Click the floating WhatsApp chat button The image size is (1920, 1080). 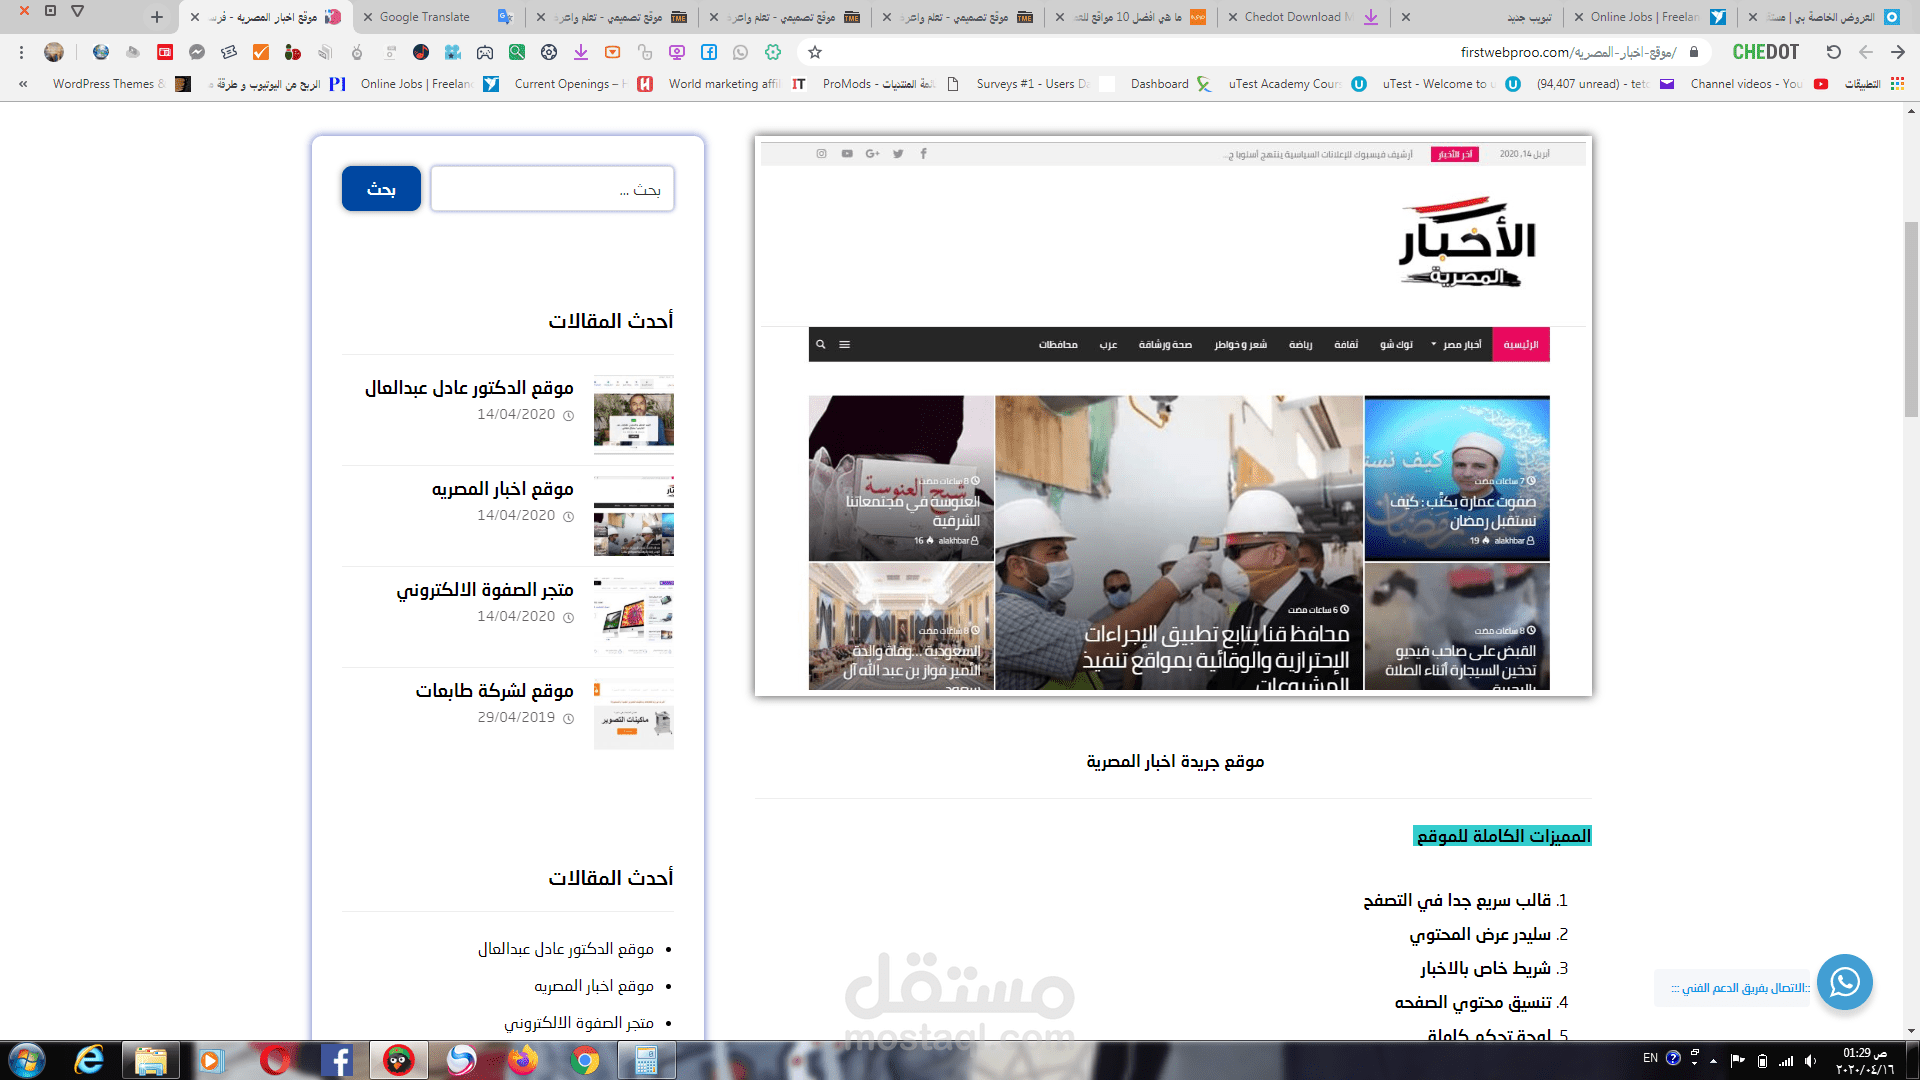click(1845, 982)
